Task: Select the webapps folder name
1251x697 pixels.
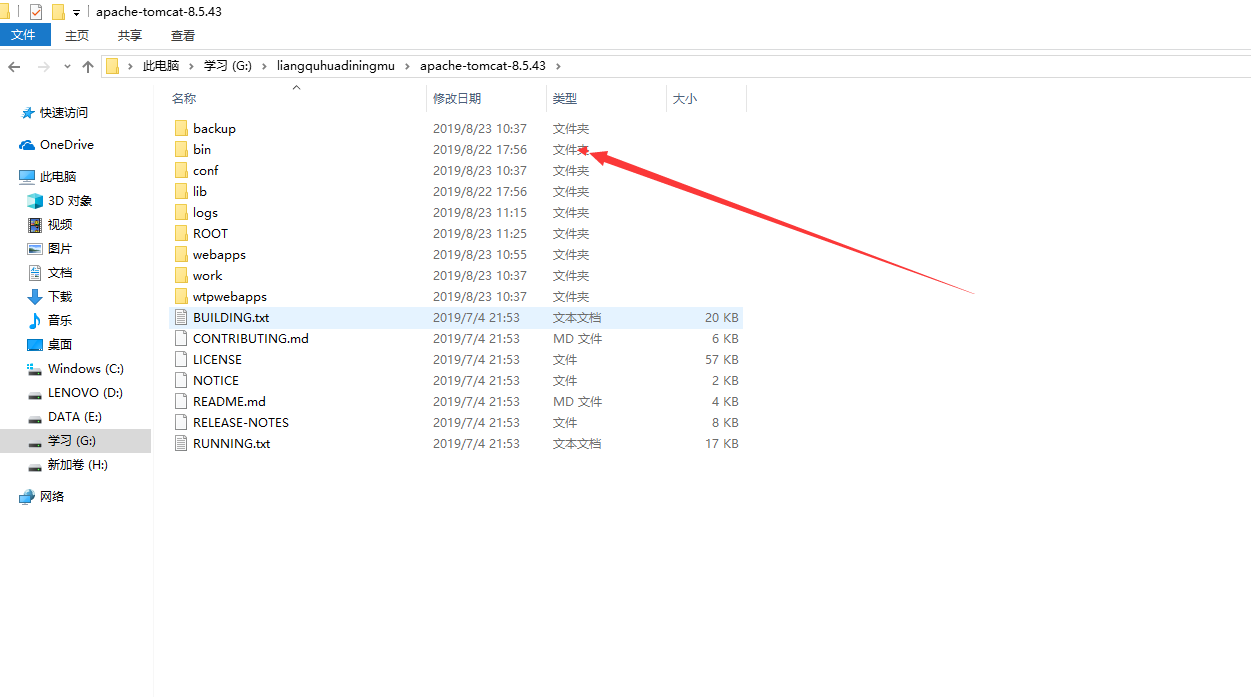Action: [x=219, y=254]
